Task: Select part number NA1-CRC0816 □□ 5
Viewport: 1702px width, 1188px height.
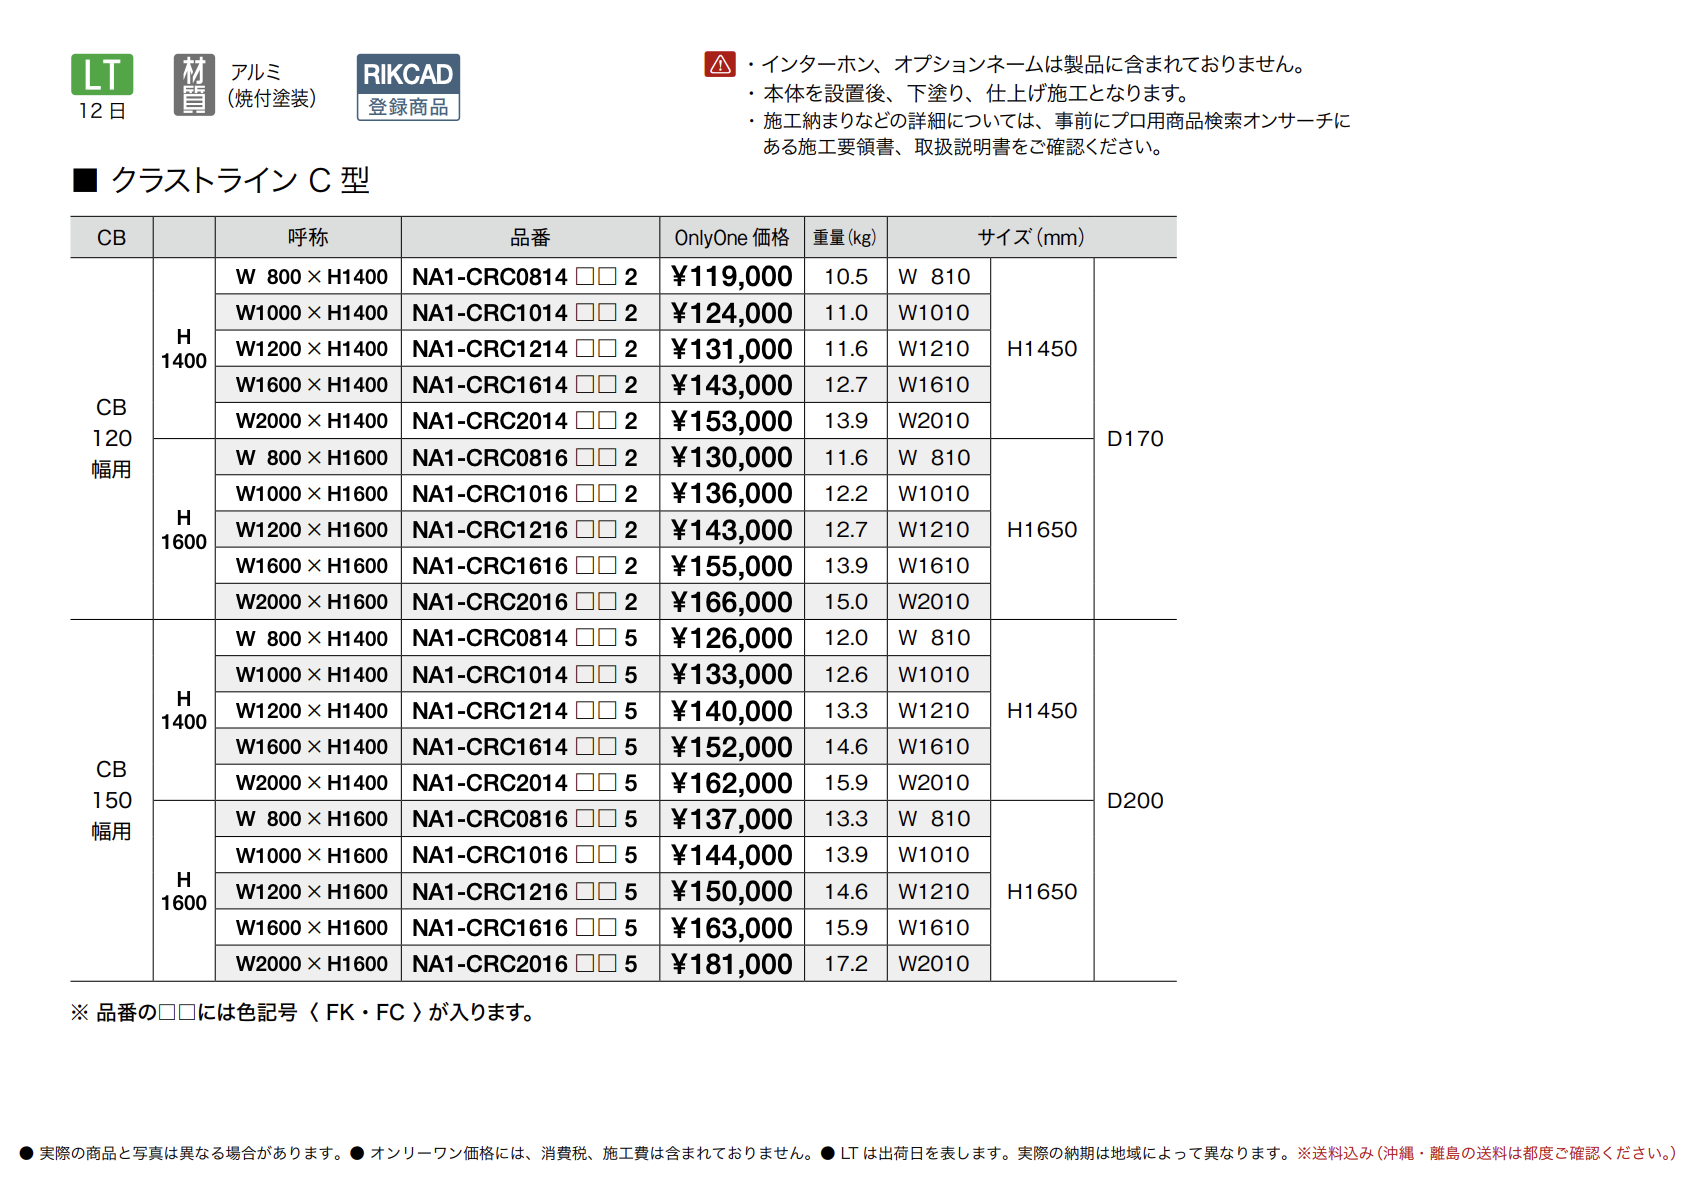Action: [x=525, y=819]
